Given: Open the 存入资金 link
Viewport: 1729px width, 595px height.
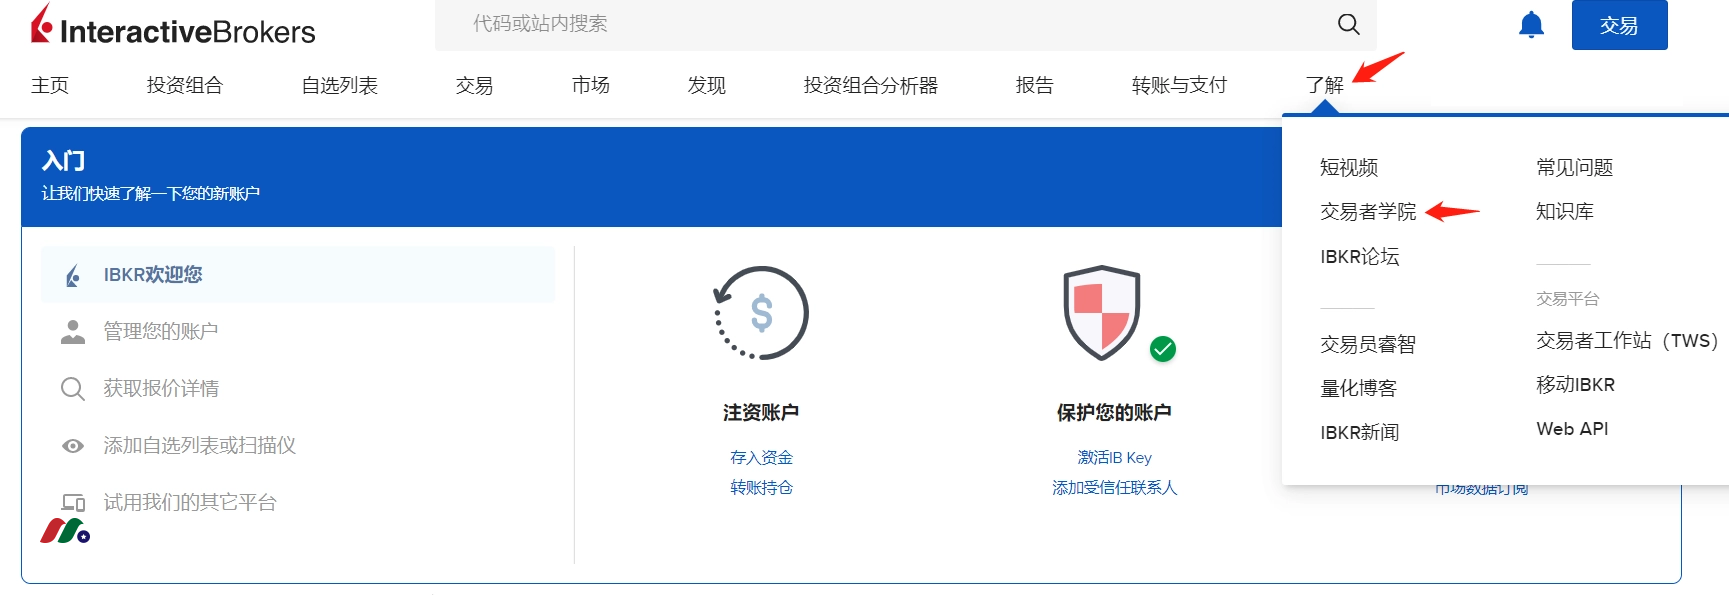Looking at the screenshot, I should pyautogui.click(x=761, y=458).
